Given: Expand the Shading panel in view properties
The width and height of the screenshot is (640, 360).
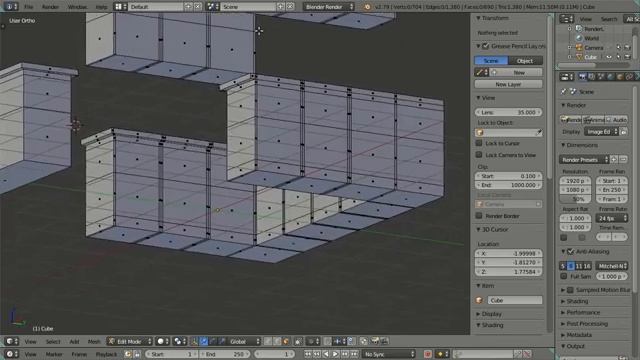Looking at the screenshot, I should [478, 325].
